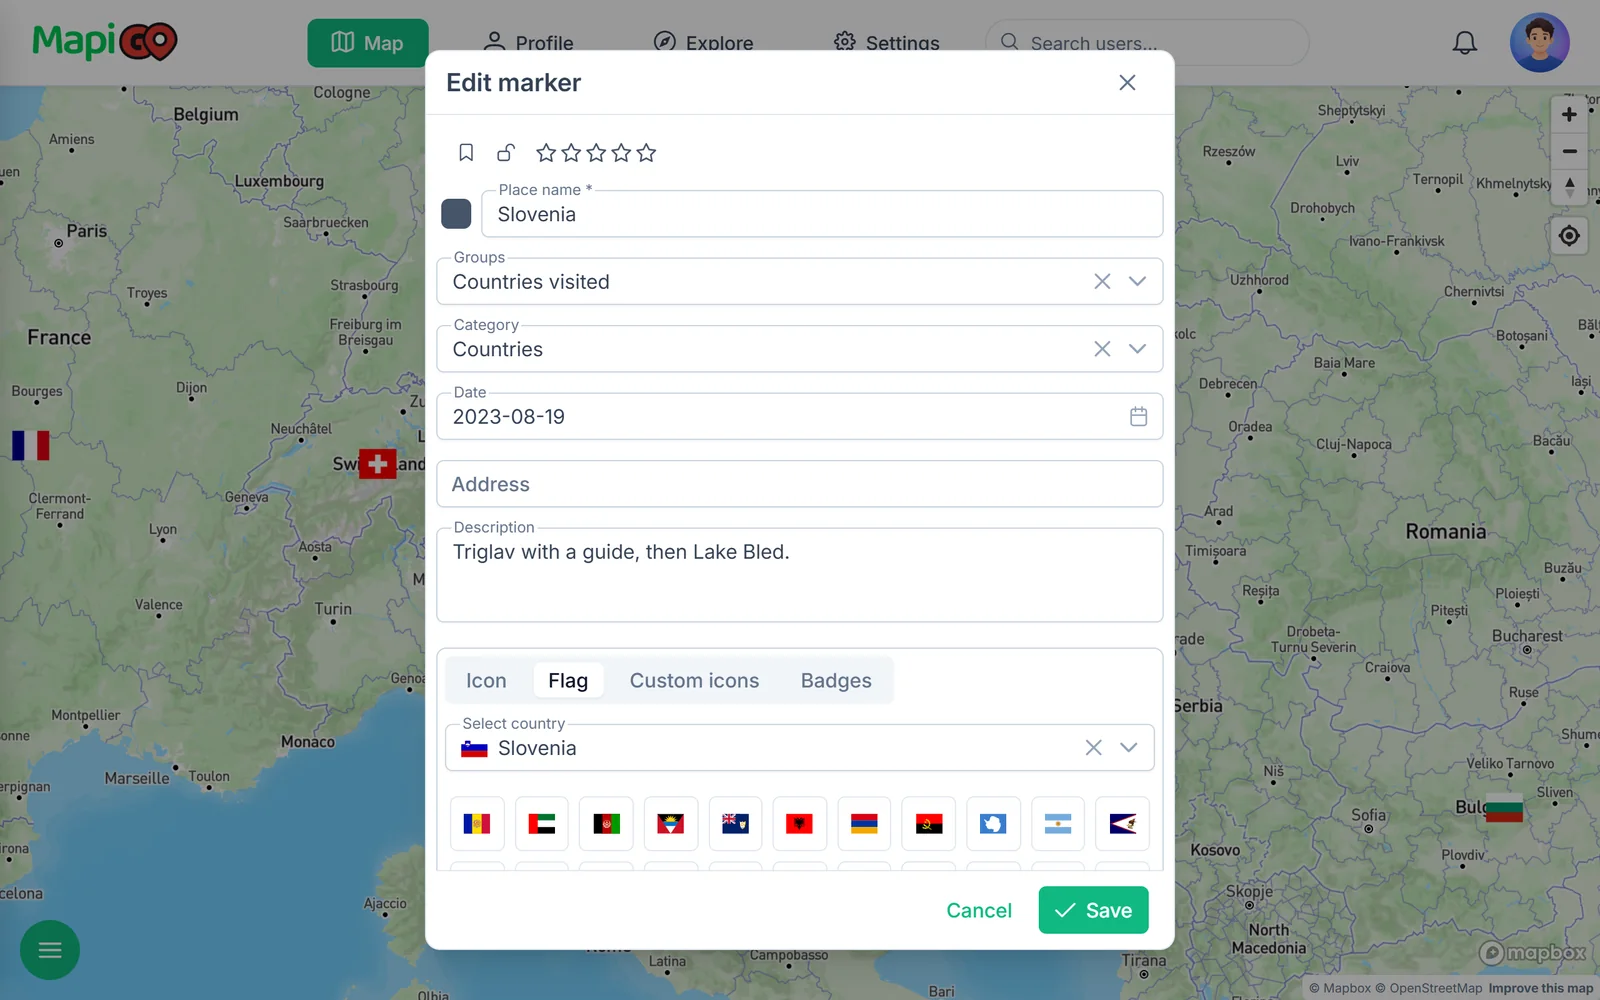The width and height of the screenshot is (1600, 1000).
Task: Open the notifications bell
Action: pos(1465,43)
